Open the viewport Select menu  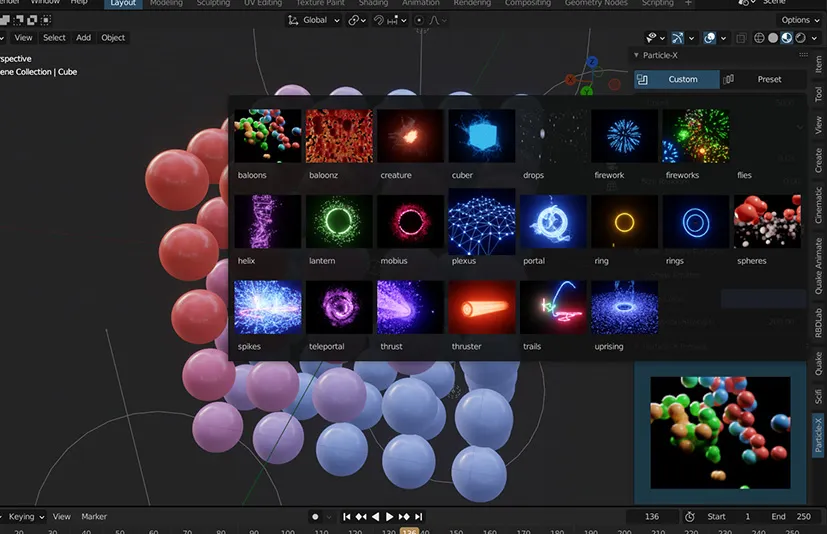click(54, 37)
